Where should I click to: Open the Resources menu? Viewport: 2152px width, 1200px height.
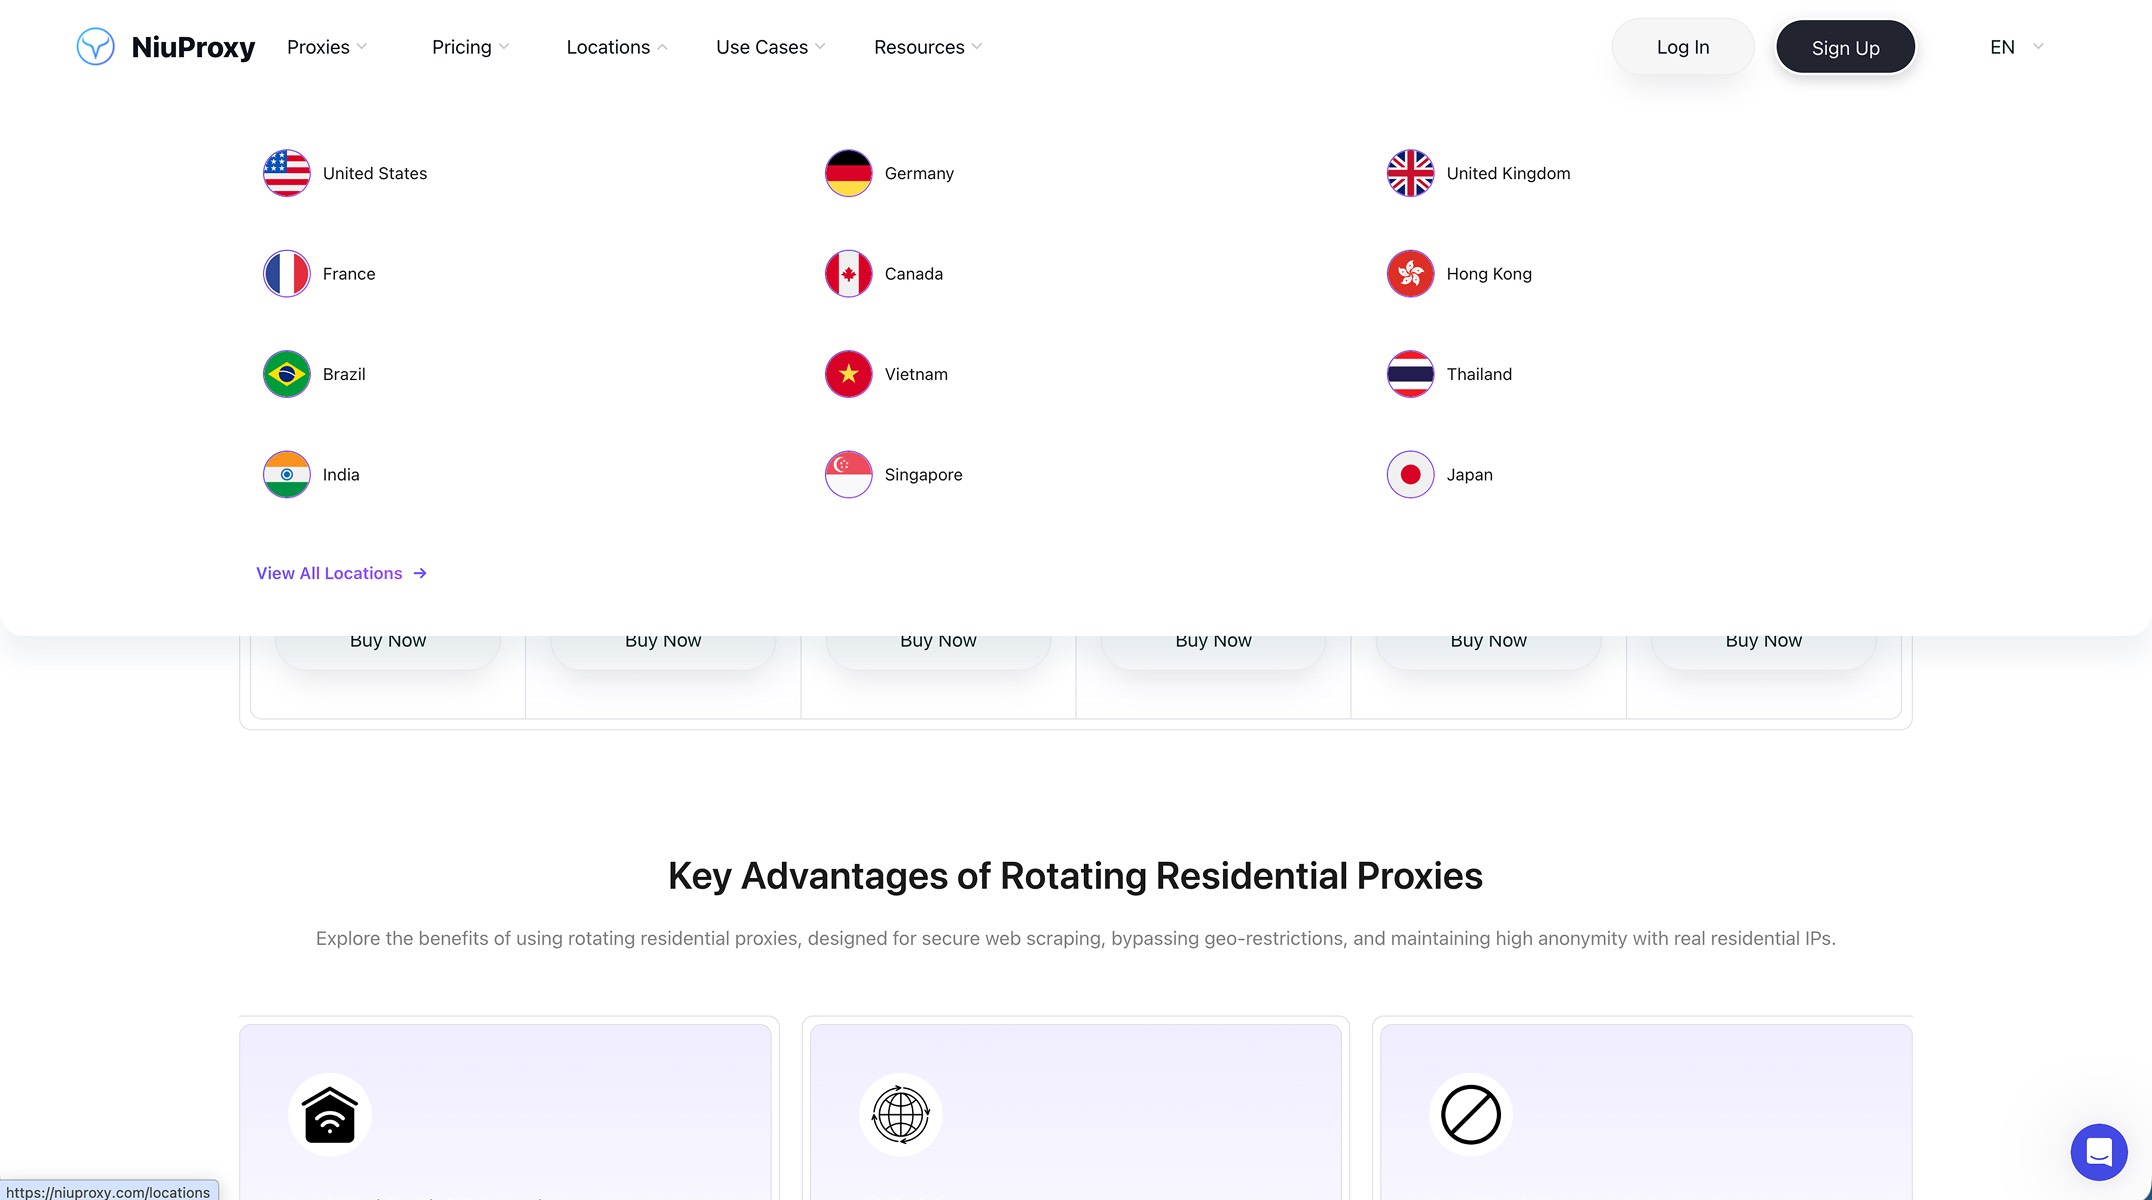[x=928, y=47]
